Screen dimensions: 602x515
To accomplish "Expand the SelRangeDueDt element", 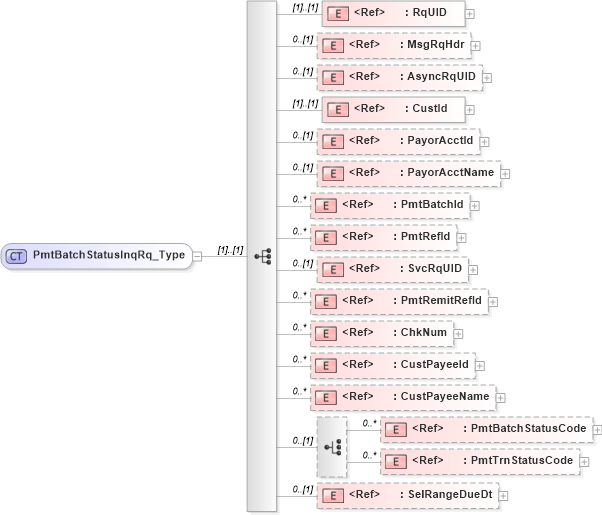I will pos(503,496).
